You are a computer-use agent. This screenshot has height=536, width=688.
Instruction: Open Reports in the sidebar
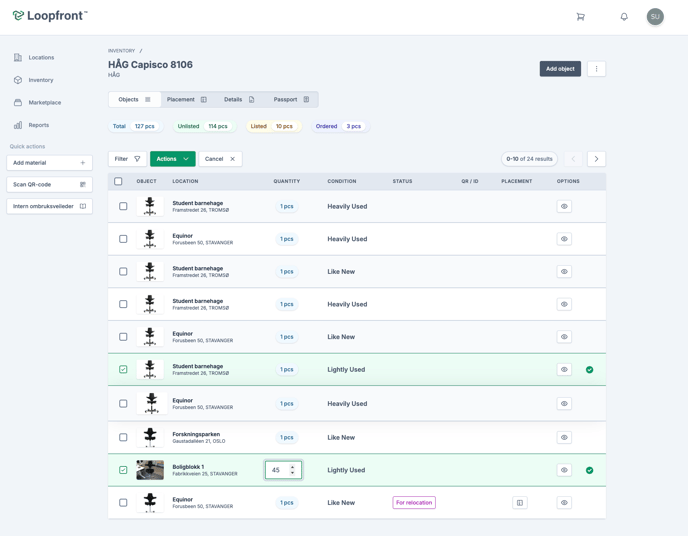click(x=32, y=125)
